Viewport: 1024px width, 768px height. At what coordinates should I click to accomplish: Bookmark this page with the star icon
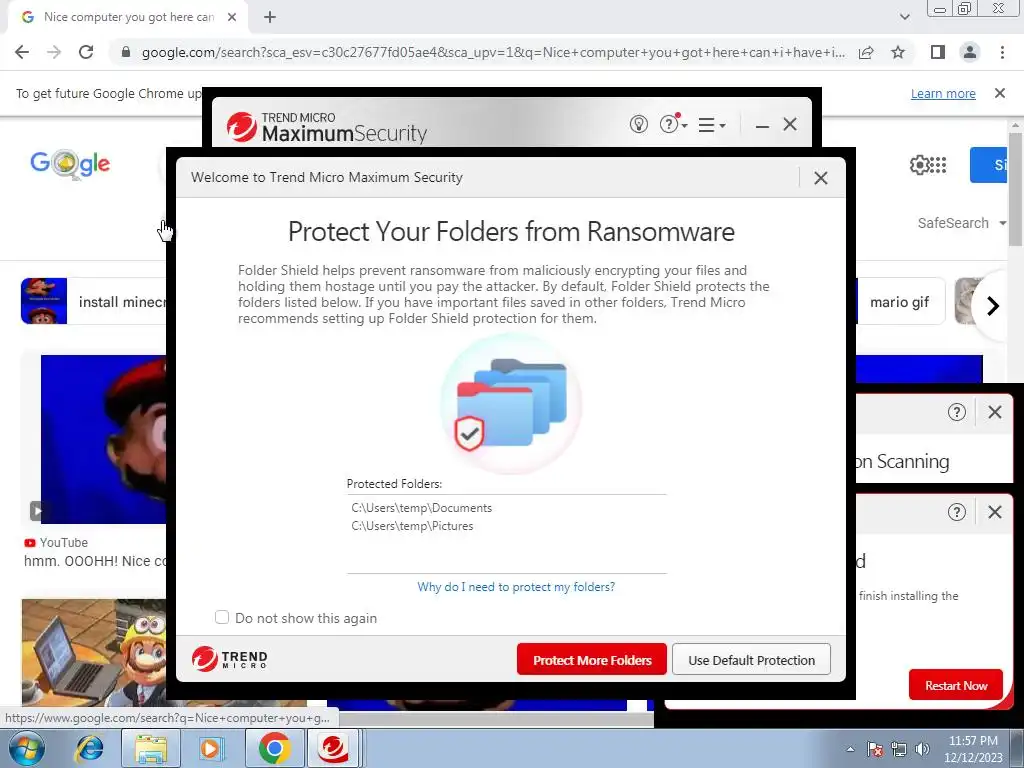[x=898, y=52]
